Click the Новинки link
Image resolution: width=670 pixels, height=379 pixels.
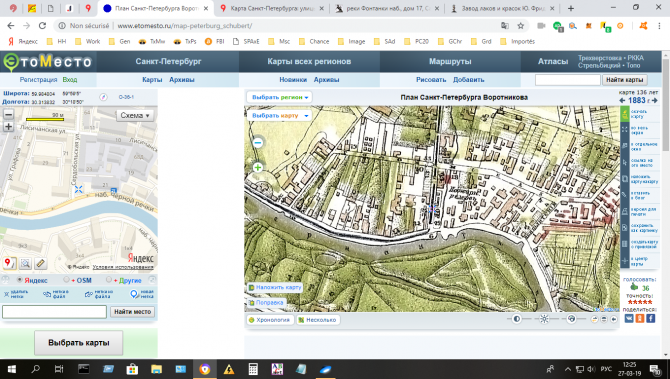coord(293,80)
